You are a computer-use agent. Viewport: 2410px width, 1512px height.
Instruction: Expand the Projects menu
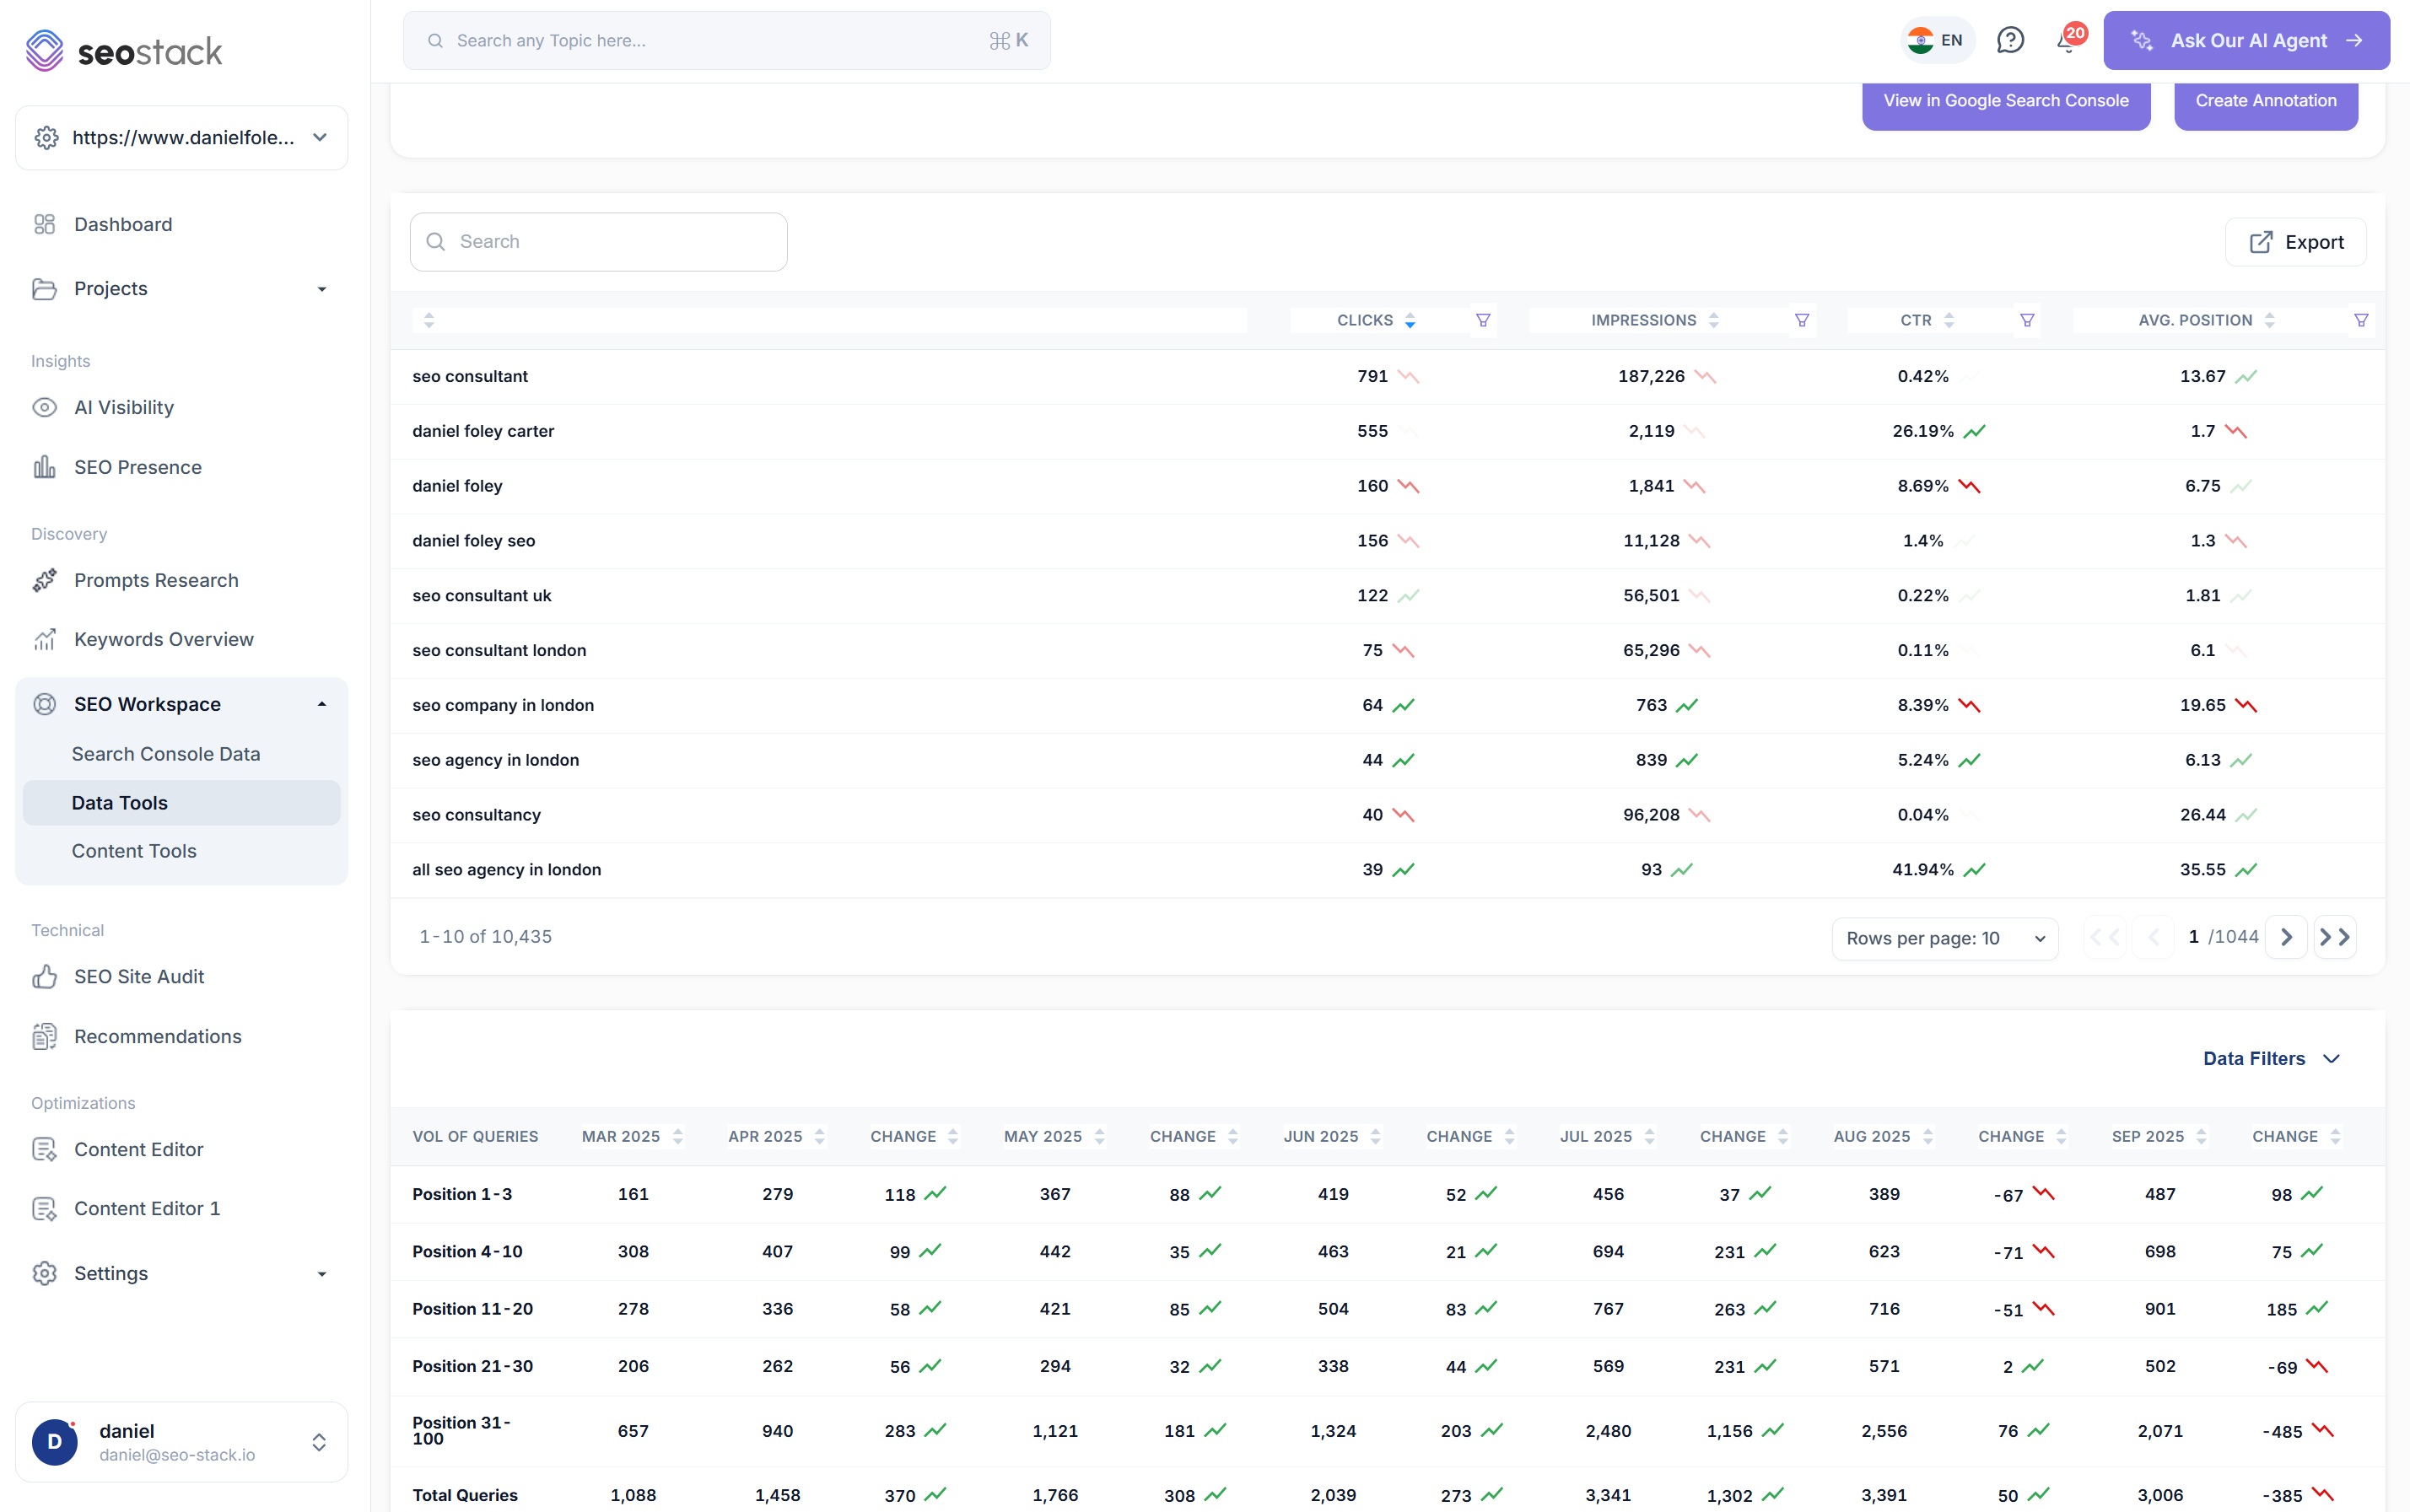click(x=322, y=289)
